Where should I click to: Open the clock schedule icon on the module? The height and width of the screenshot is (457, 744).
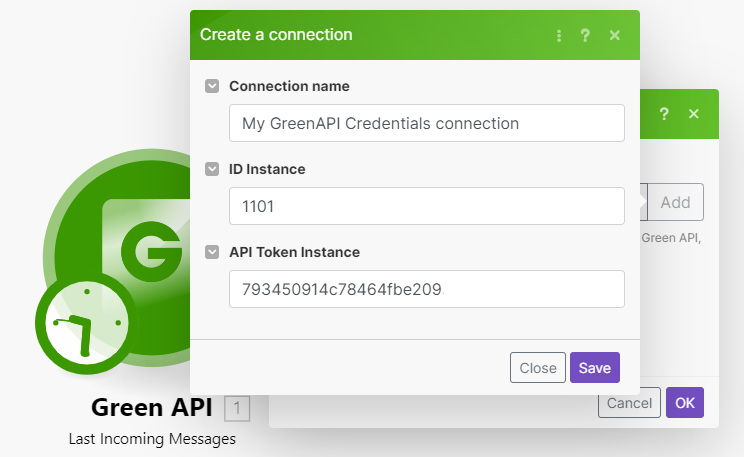[86, 321]
